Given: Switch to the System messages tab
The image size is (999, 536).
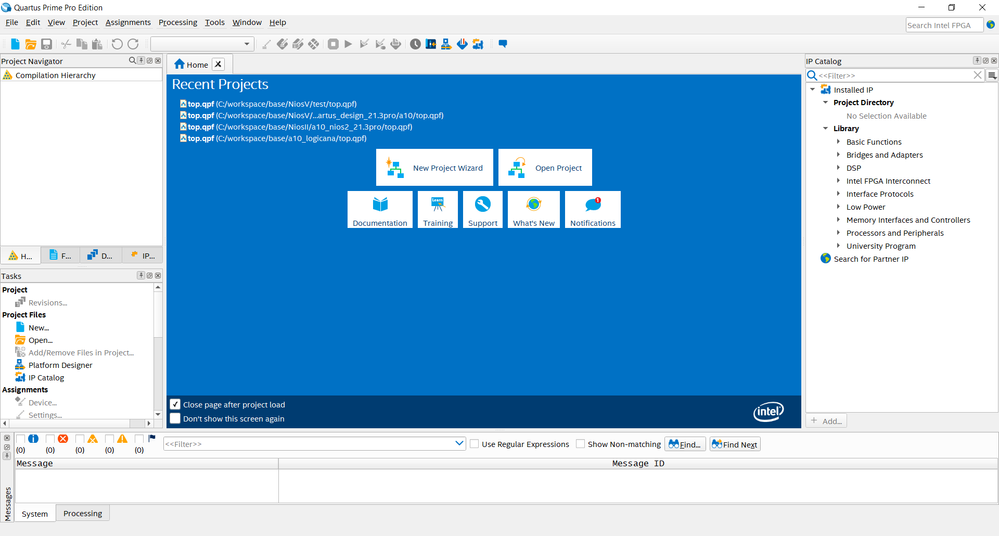Looking at the screenshot, I should click(34, 514).
